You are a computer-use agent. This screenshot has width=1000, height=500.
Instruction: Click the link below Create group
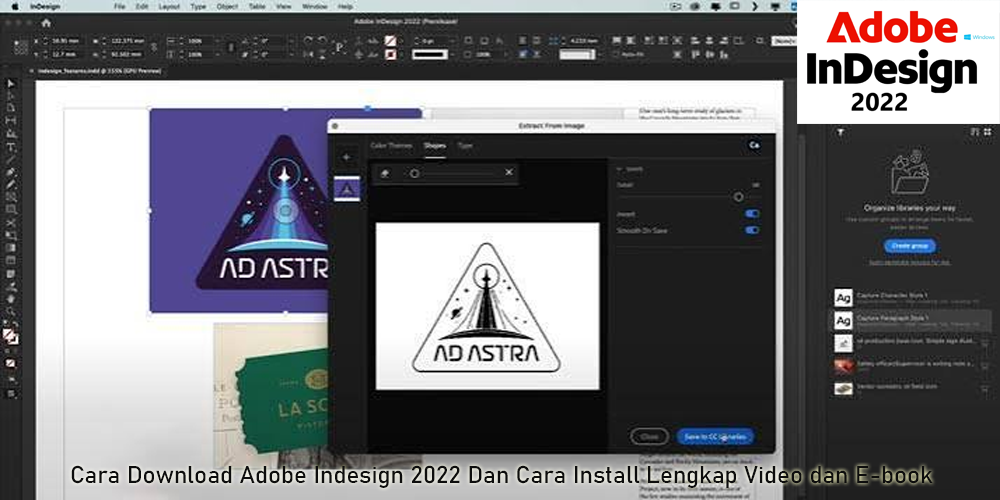(909, 262)
